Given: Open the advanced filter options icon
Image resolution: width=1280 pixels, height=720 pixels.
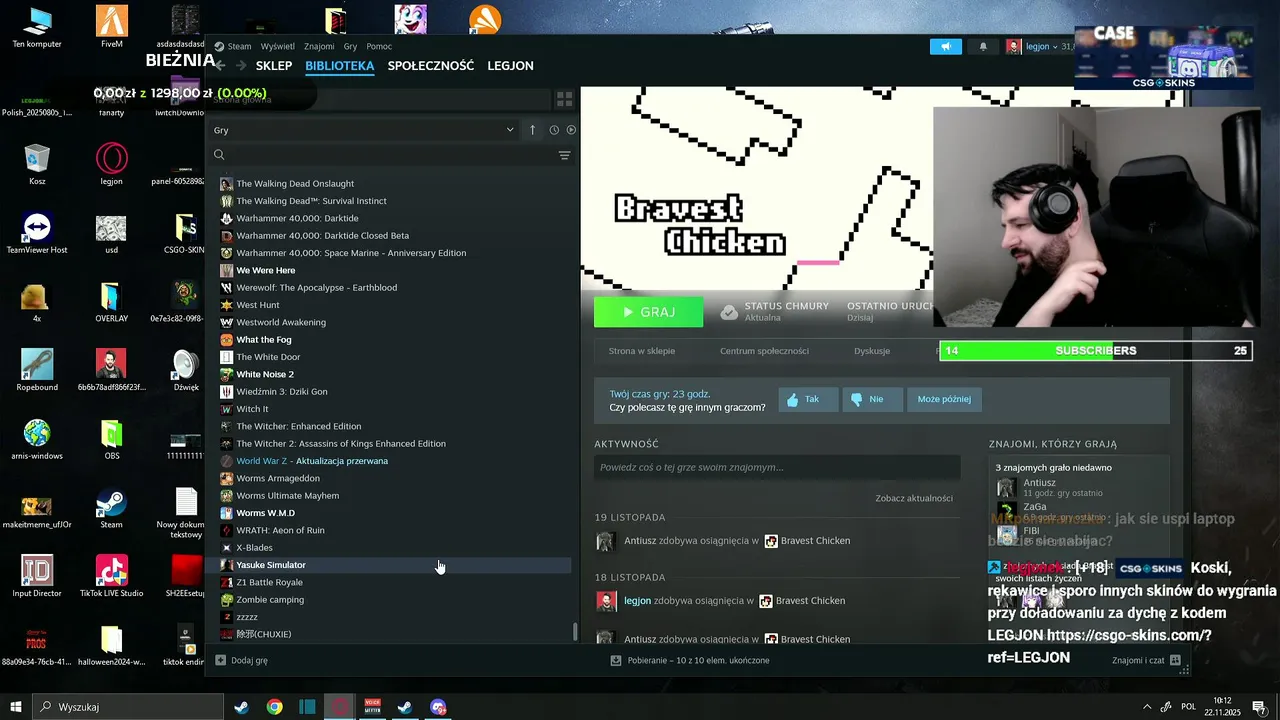Looking at the screenshot, I should coord(564,155).
